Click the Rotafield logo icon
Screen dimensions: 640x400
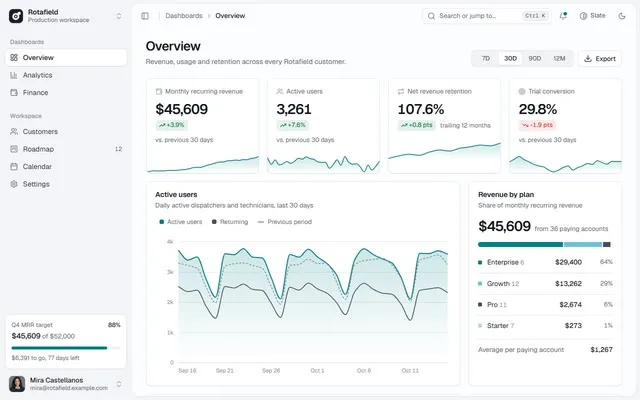[16, 16]
